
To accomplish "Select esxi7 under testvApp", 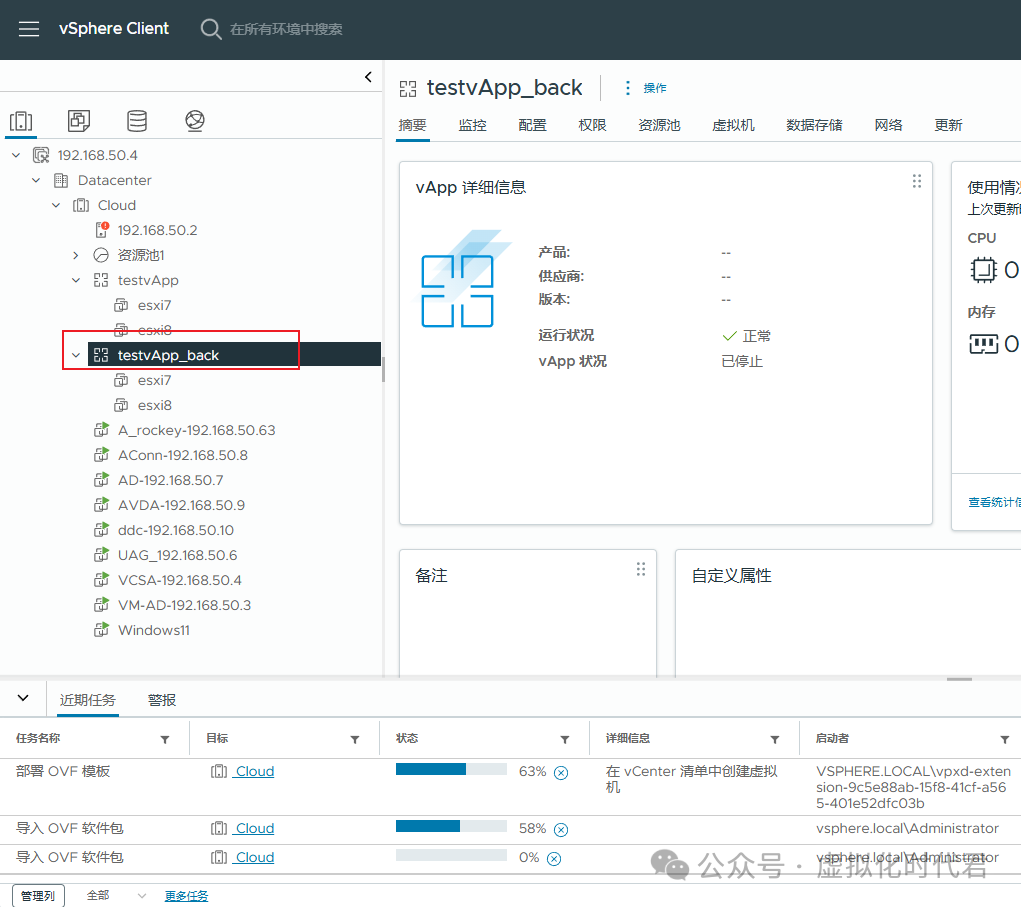I will (x=154, y=305).
